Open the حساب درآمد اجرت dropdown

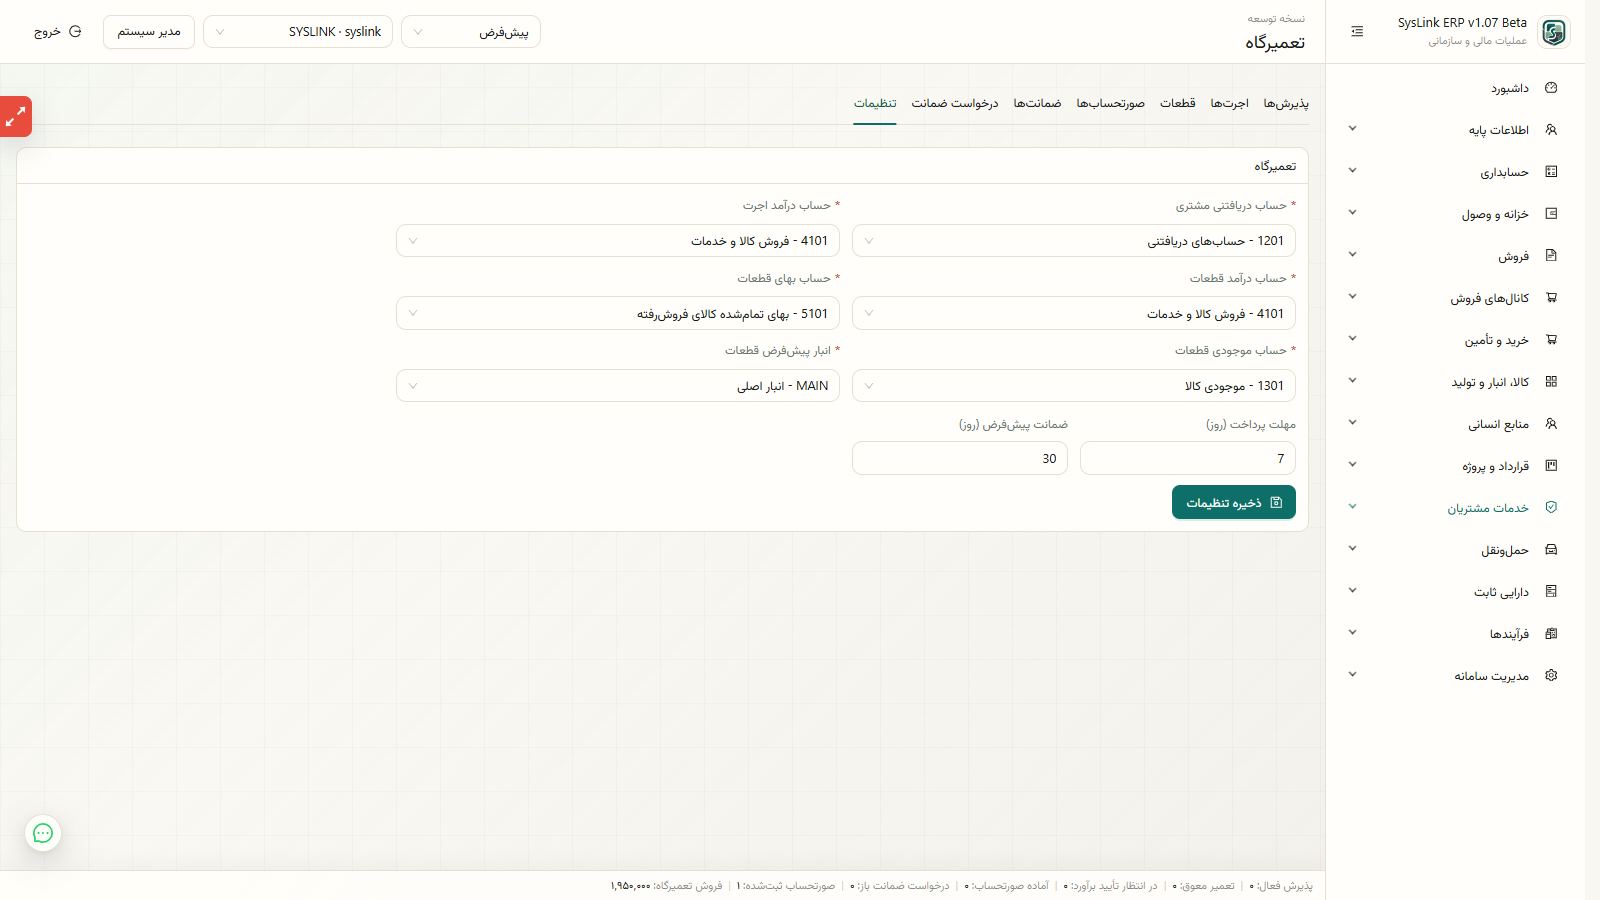[618, 241]
